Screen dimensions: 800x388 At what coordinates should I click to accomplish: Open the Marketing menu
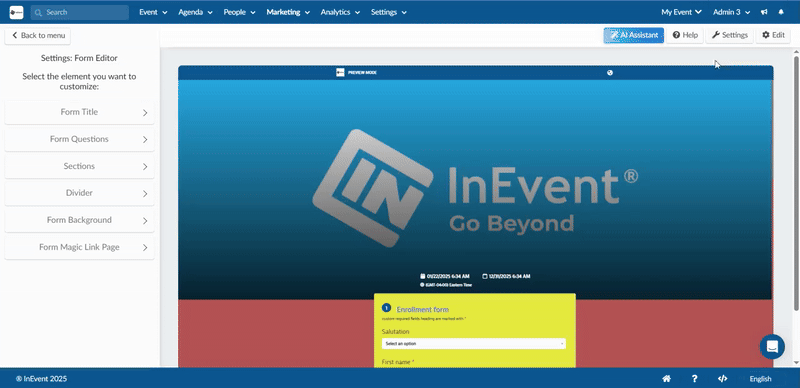(288, 12)
